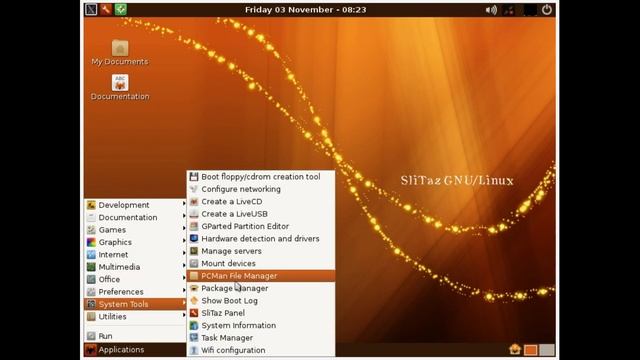Select 'Boot floppy/cdrom creation tool' text
The width and height of the screenshot is (640, 360).
click(261, 177)
